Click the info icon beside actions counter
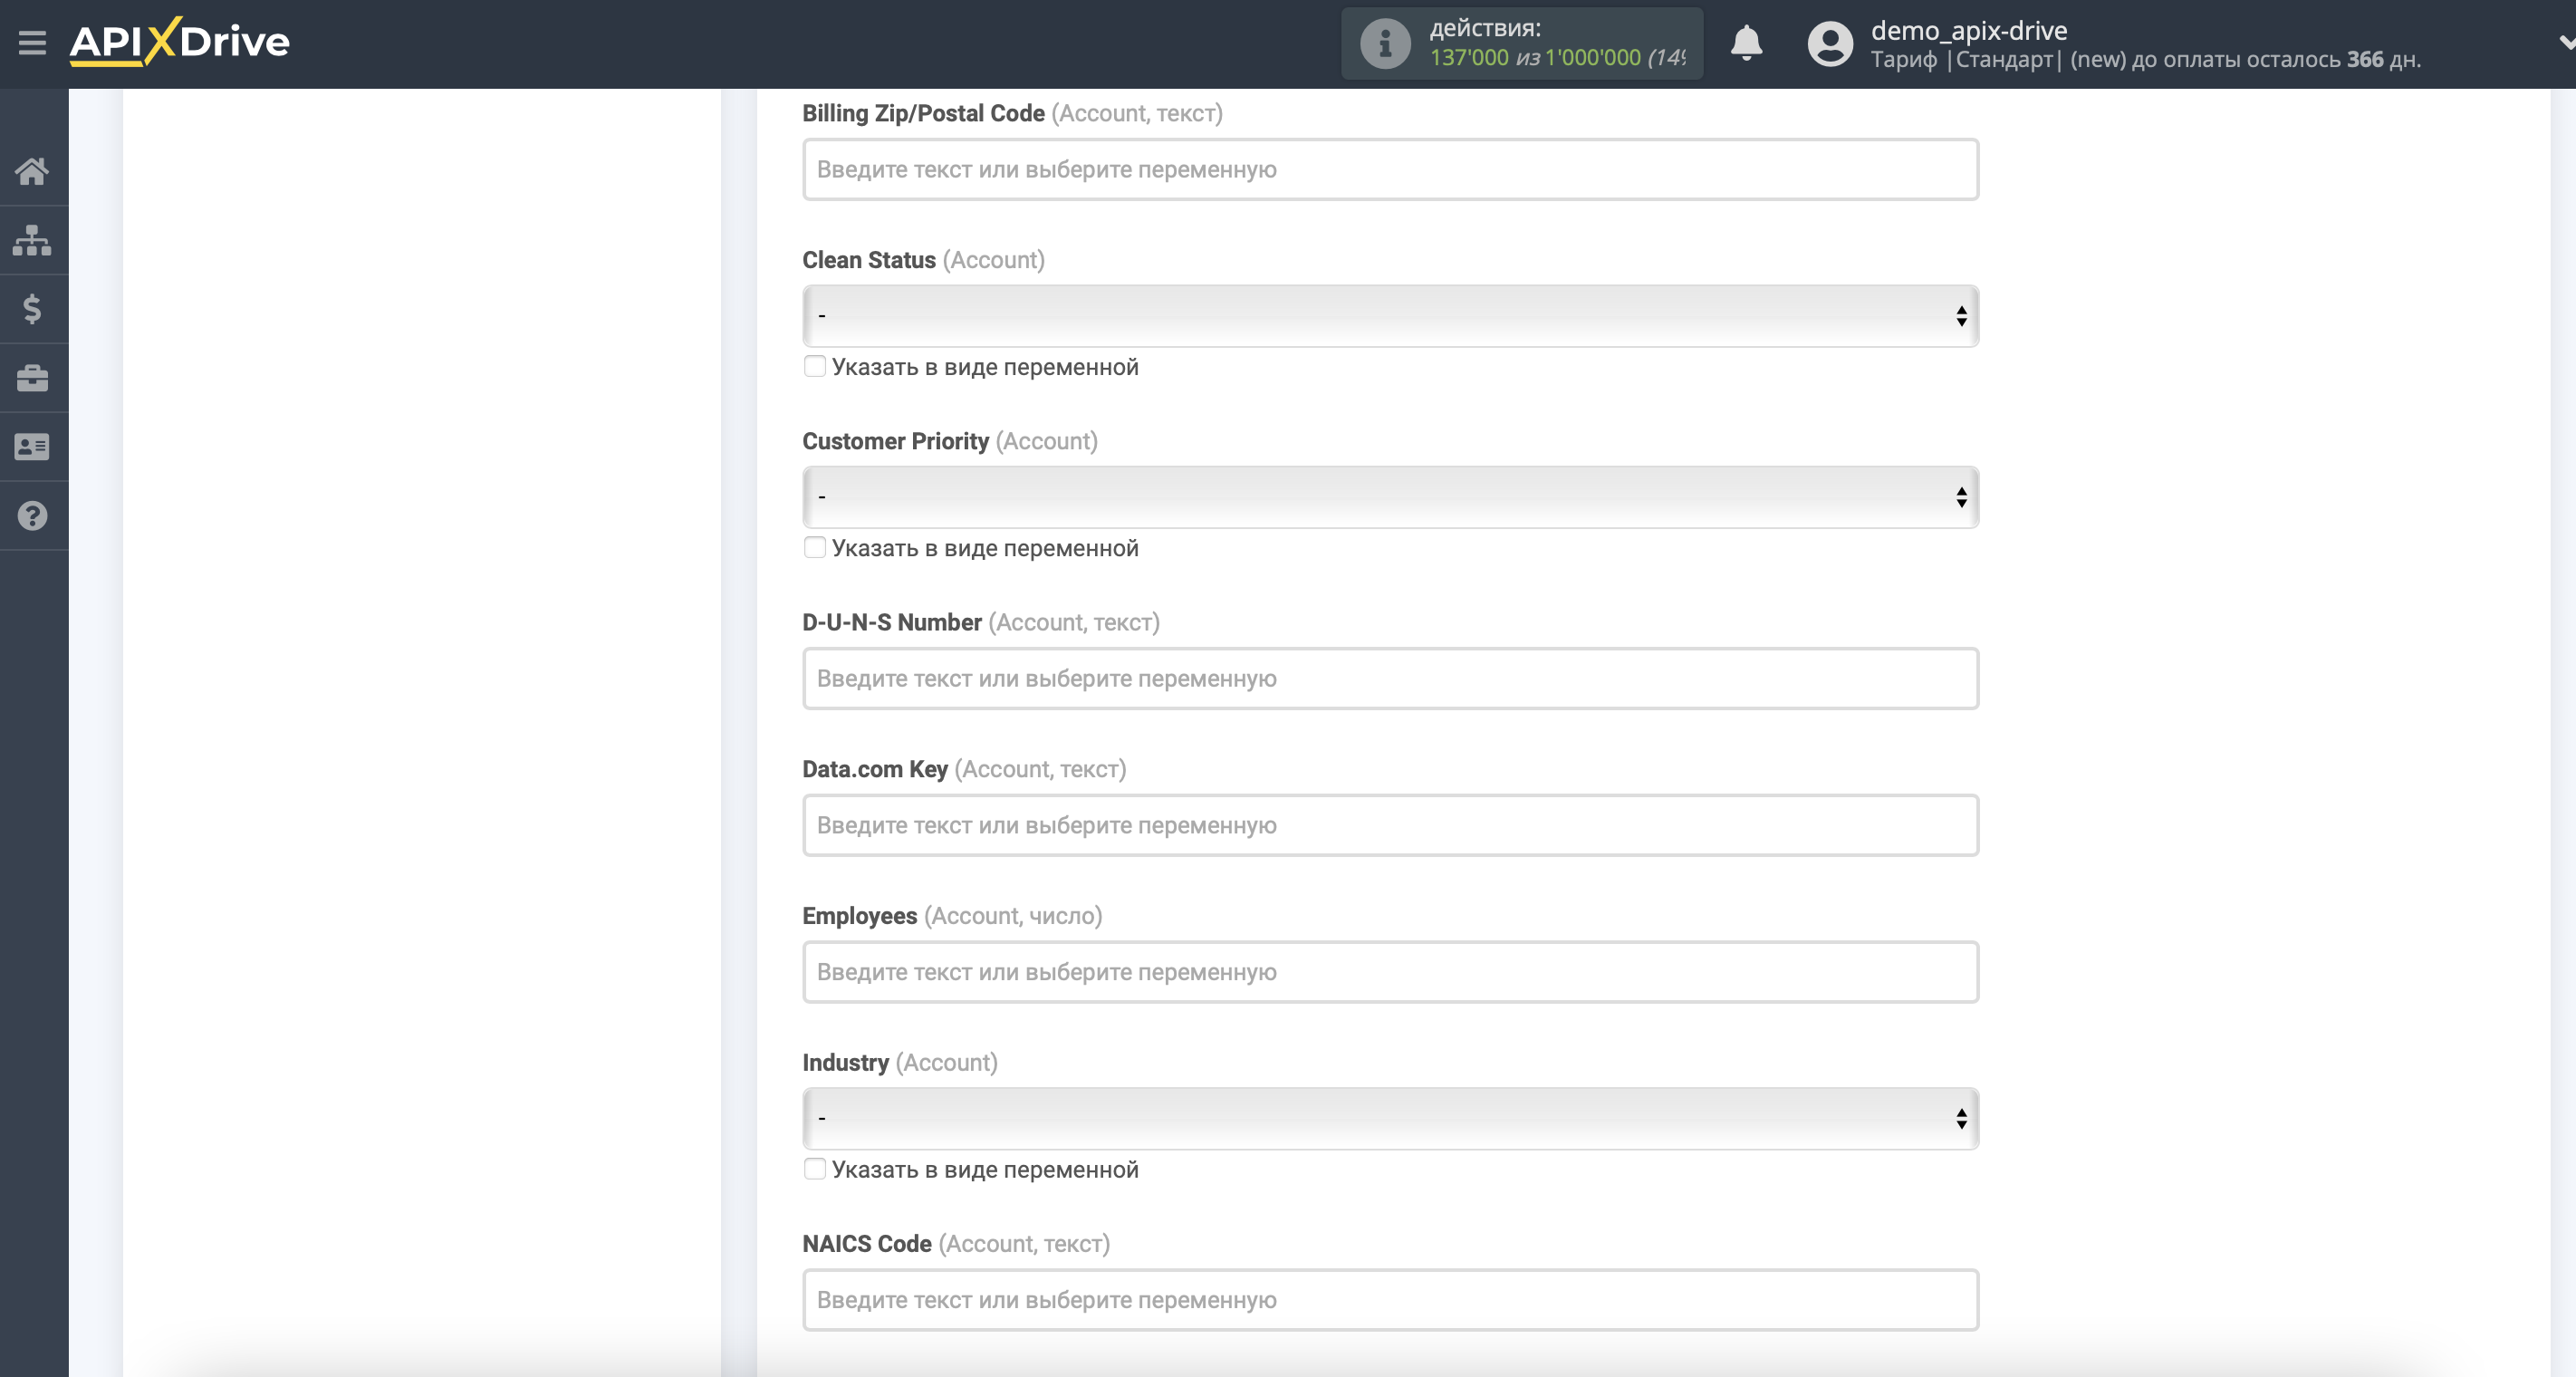This screenshot has width=2576, height=1377. [1385, 44]
